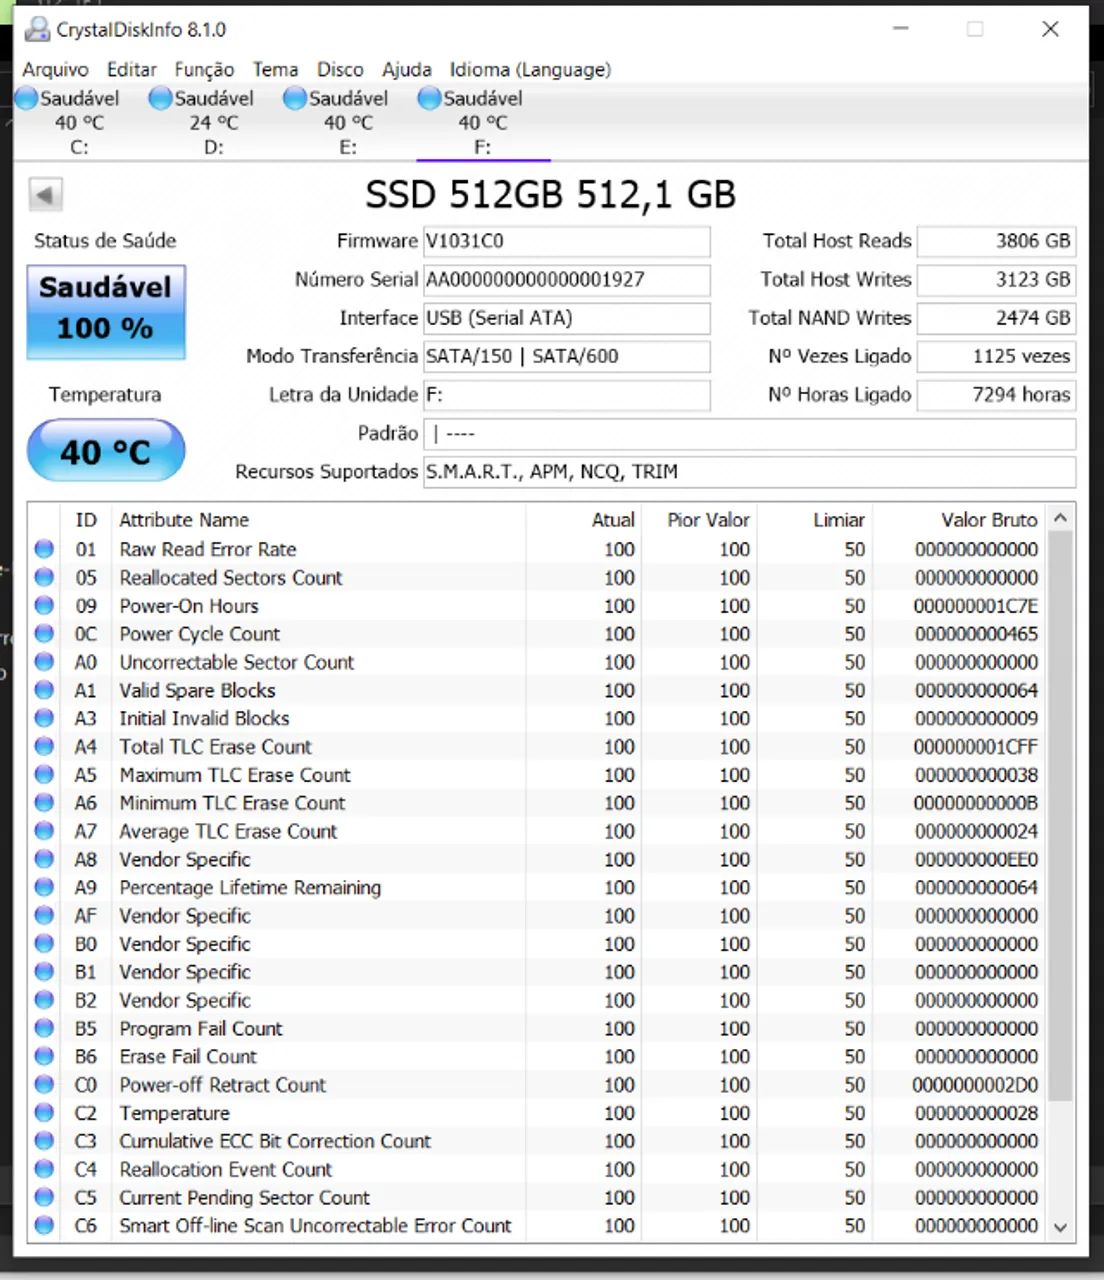Screen dimensions: 1104x1280
Task: Open the Ajuda menu
Action: (x=407, y=70)
